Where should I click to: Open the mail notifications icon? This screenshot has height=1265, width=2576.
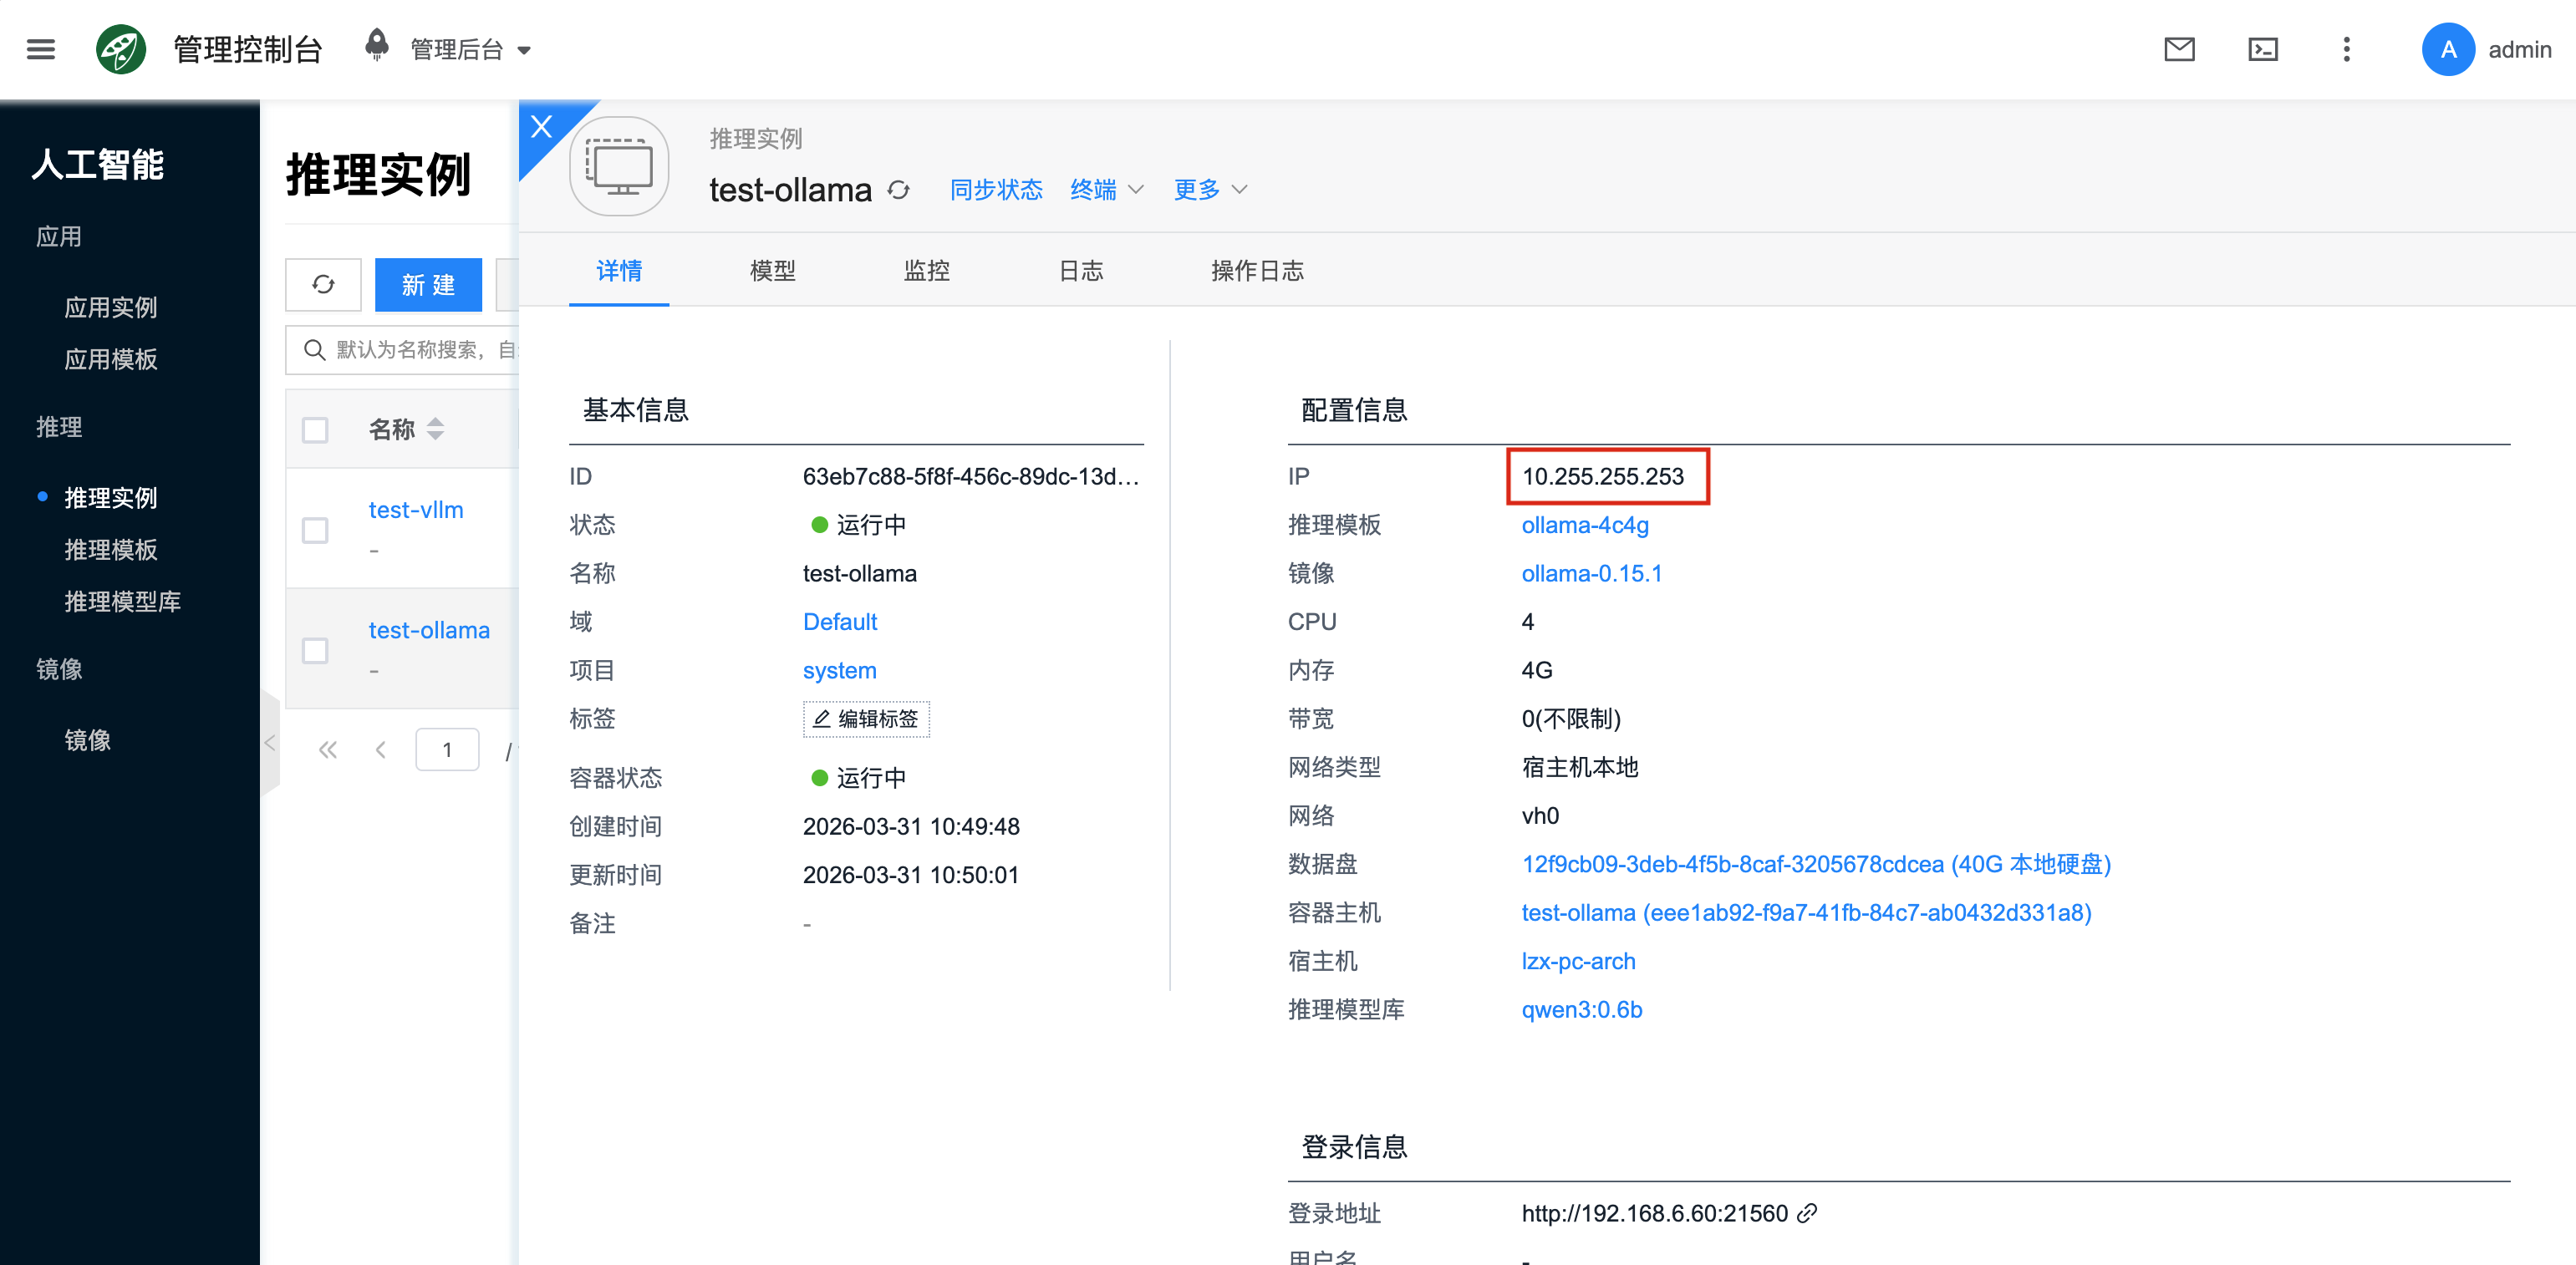point(2179,49)
